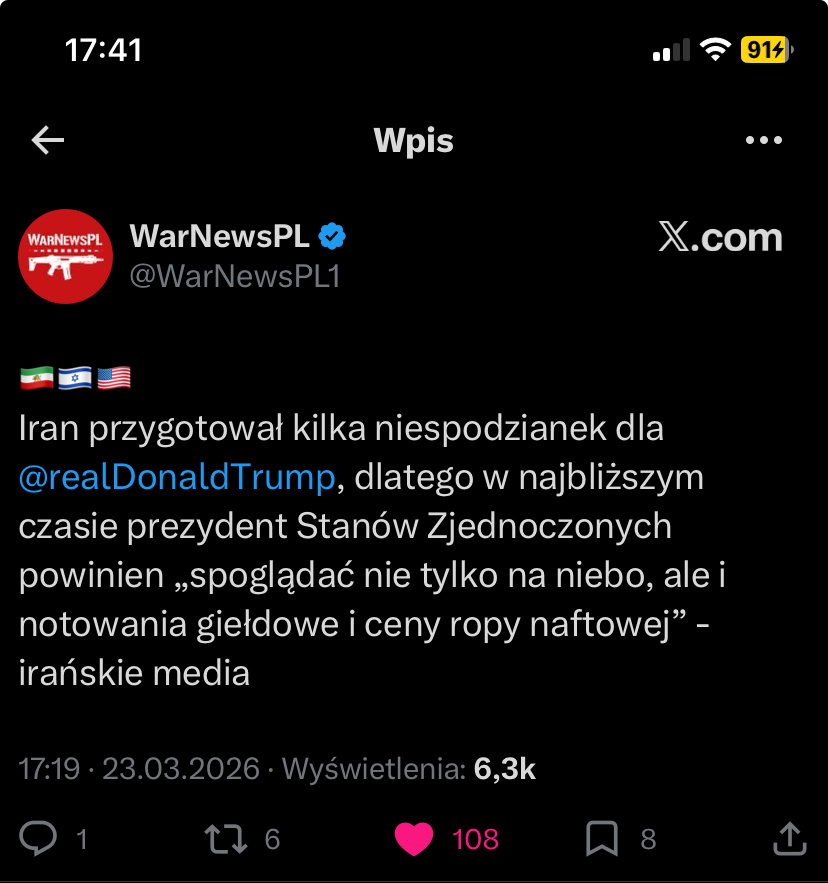The height and width of the screenshot is (883, 828).
Task: Open the reposts count showing 6
Action: pos(273,839)
